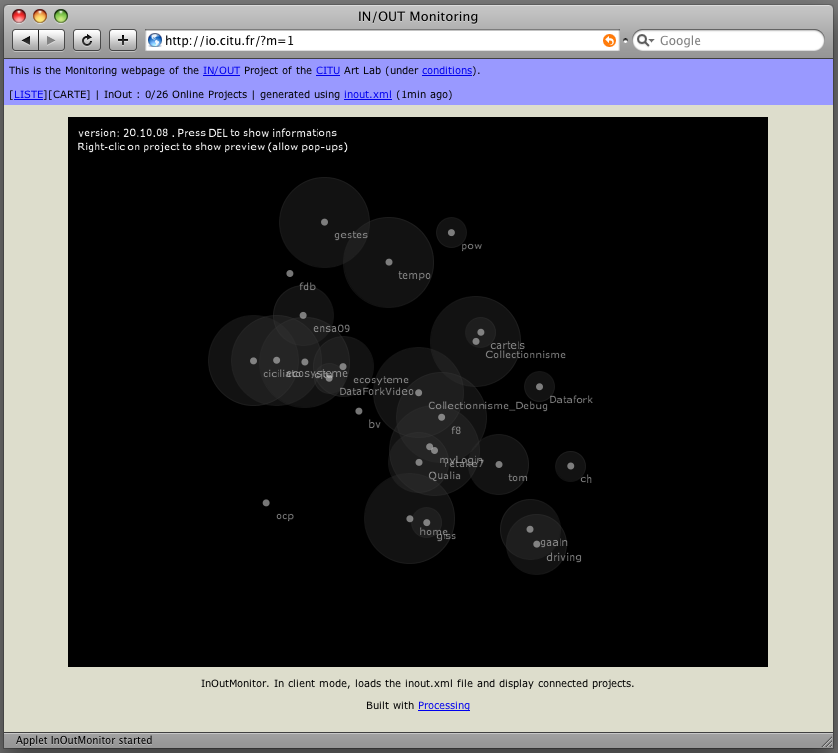Click the browser Back arrow button
Screen dimensions: 838x753
[25, 40]
